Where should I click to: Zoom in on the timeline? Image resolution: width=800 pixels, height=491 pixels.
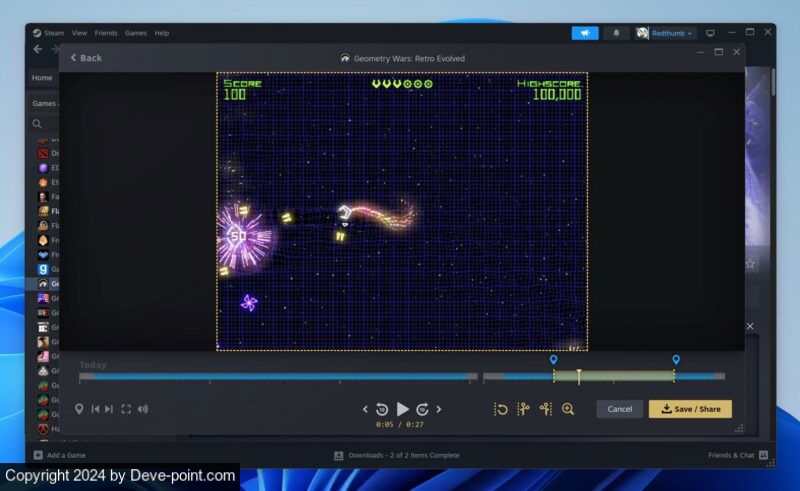pyautogui.click(x=568, y=409)
